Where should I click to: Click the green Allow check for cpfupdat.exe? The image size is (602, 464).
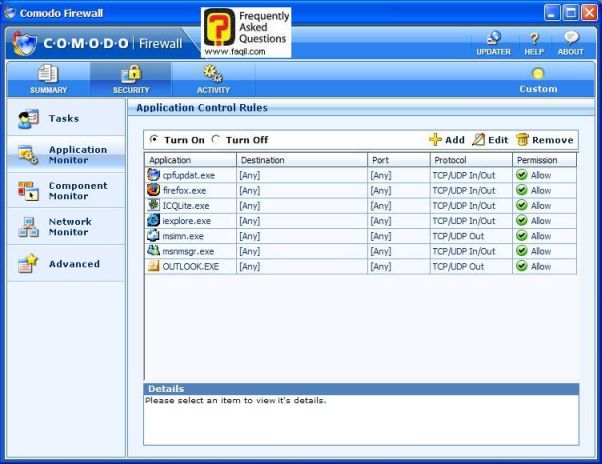[x=521, y=175]
